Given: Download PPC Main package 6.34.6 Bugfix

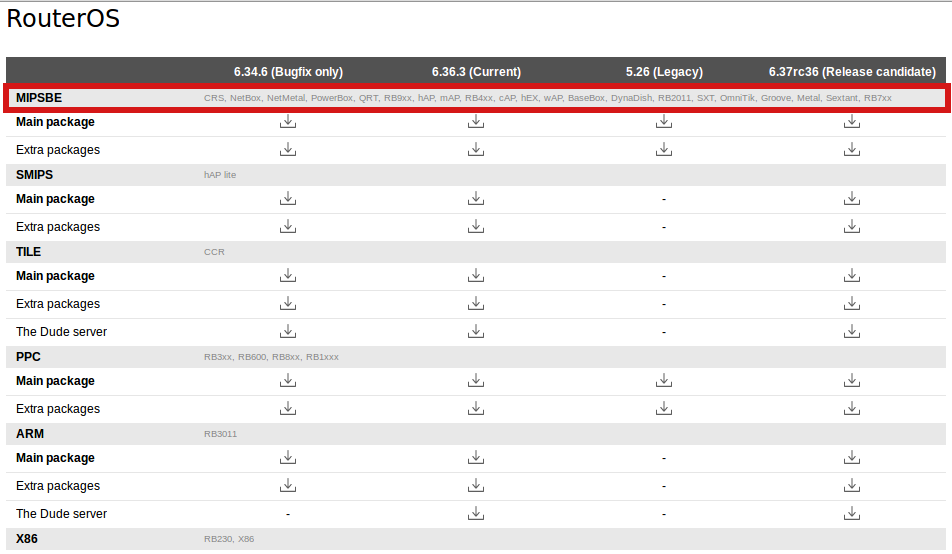Looking at the screenshot, I should coord(288,381).
